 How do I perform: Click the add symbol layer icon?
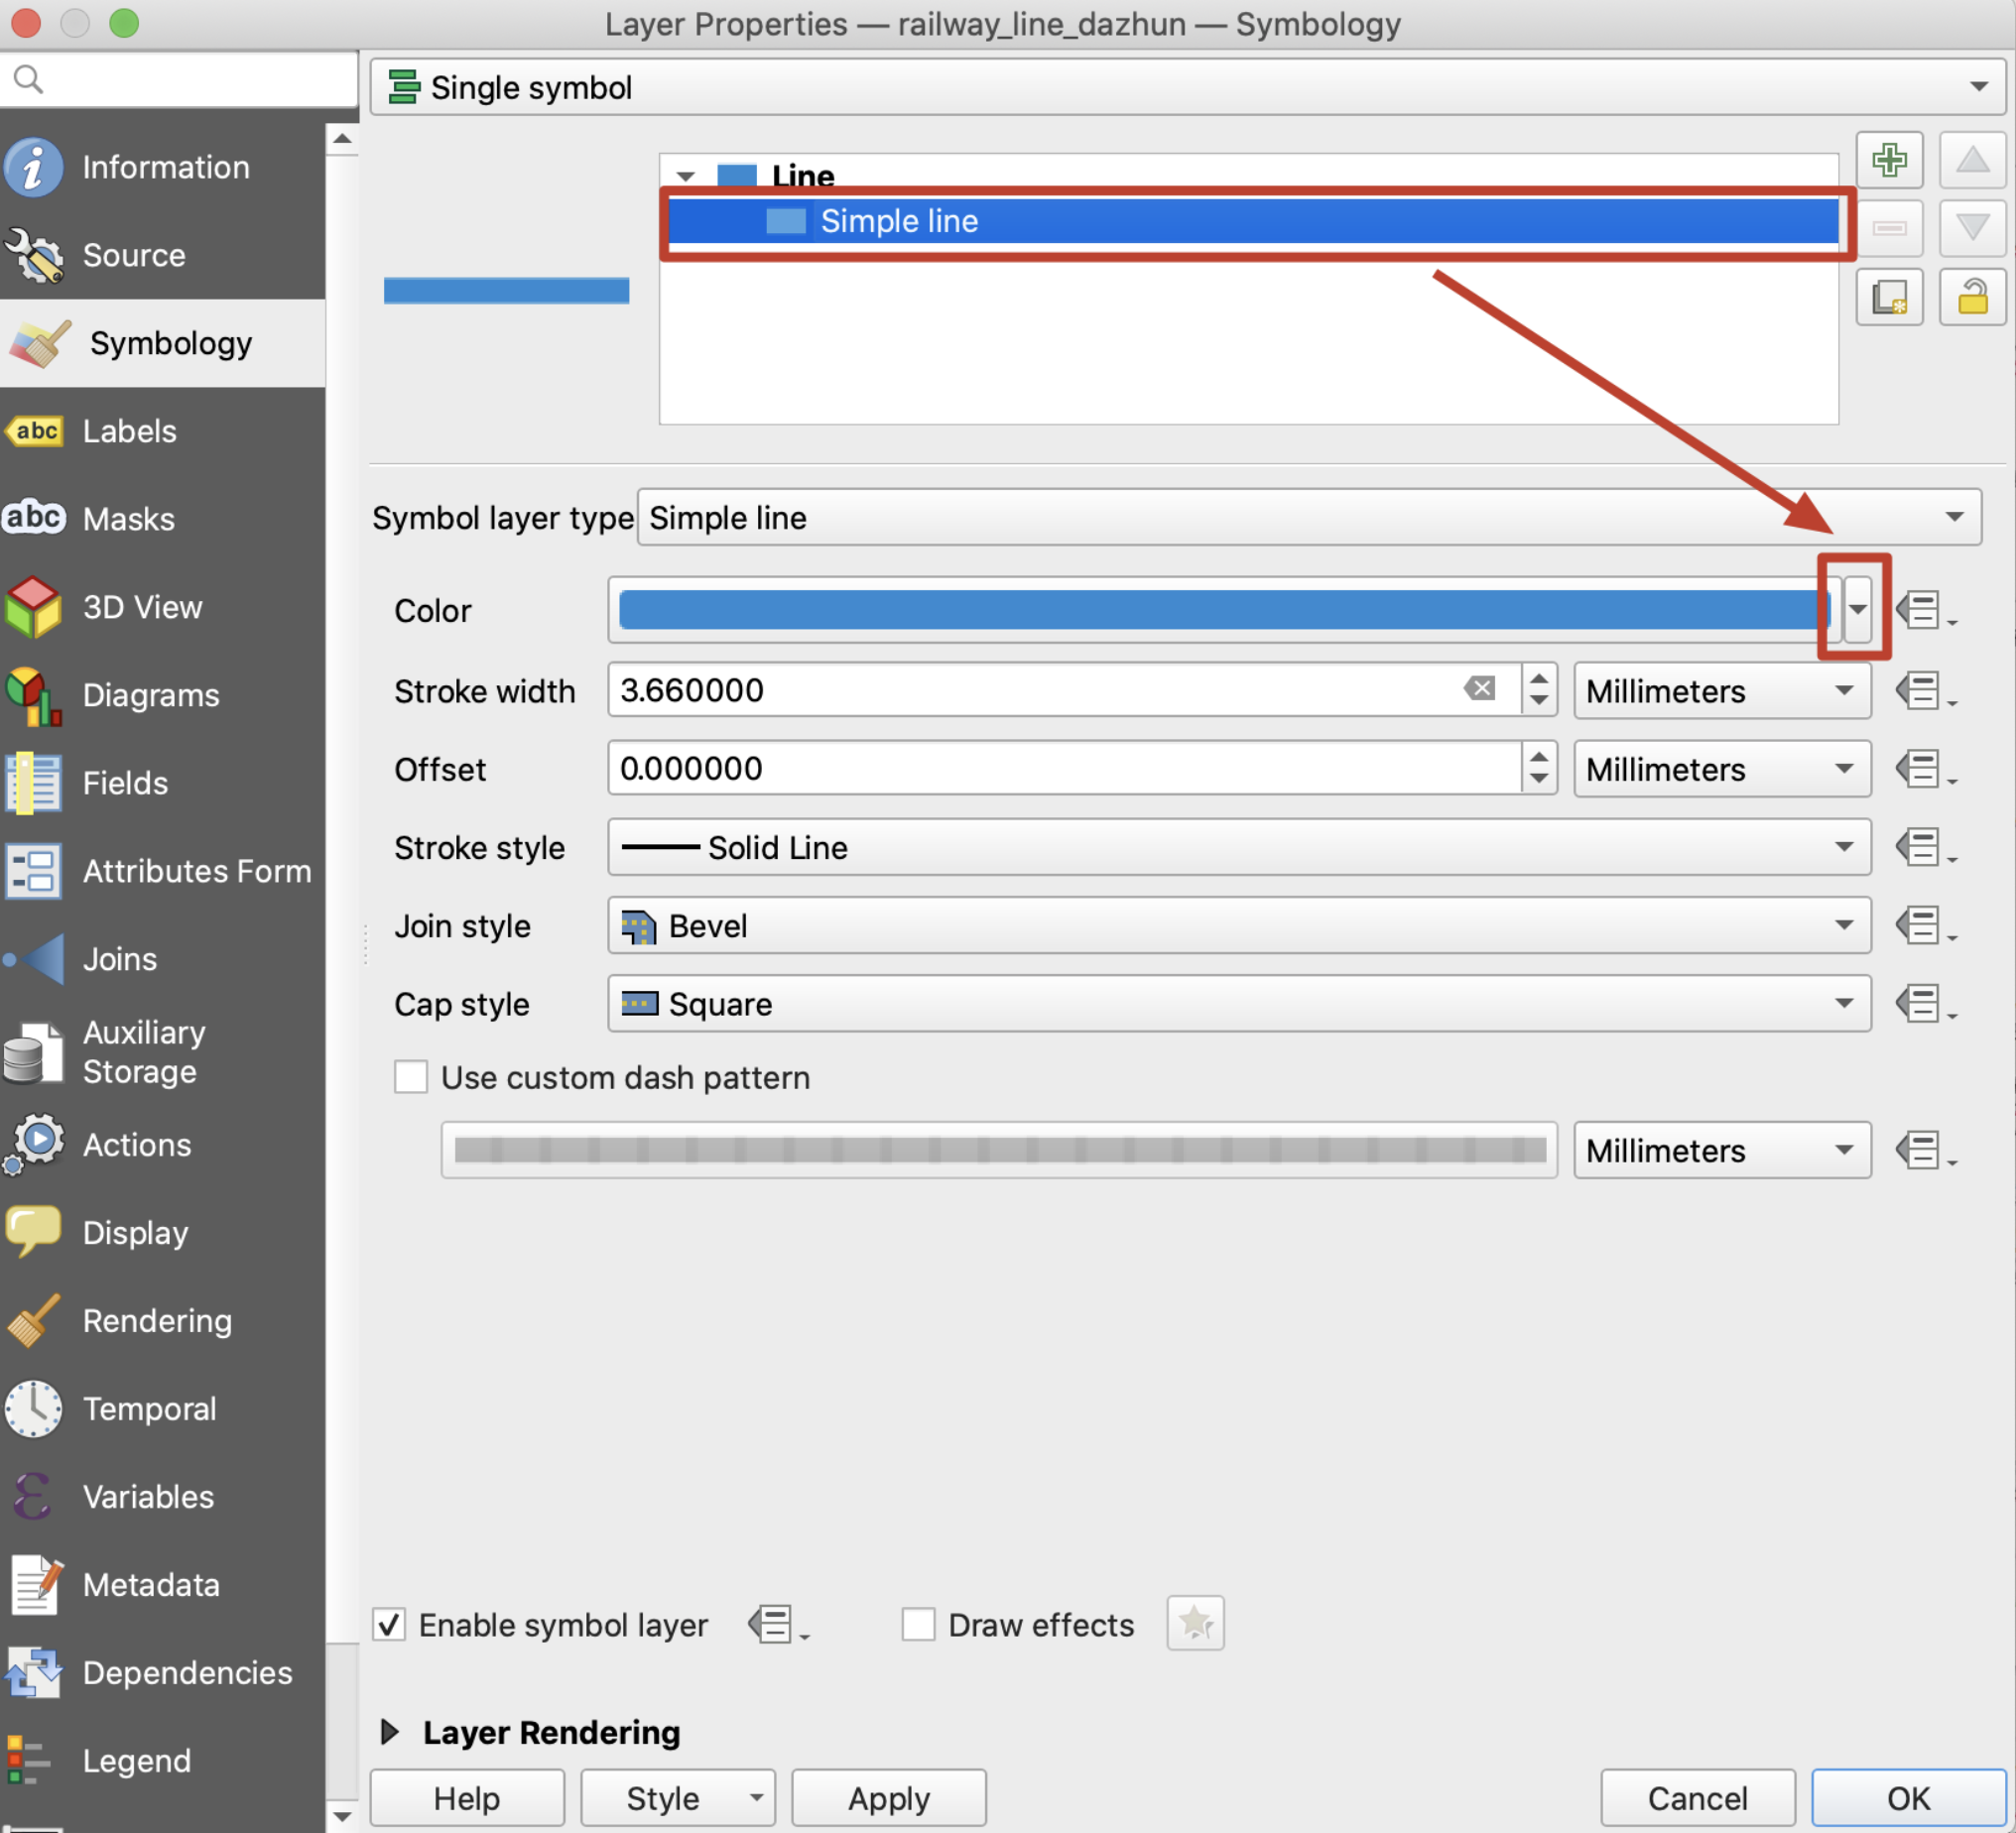1891,158
